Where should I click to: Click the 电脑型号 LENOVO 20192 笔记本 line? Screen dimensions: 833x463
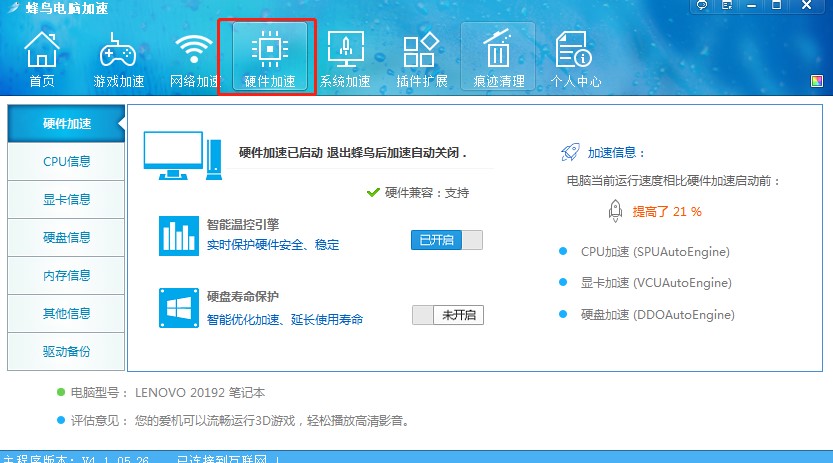pos(168,393)
